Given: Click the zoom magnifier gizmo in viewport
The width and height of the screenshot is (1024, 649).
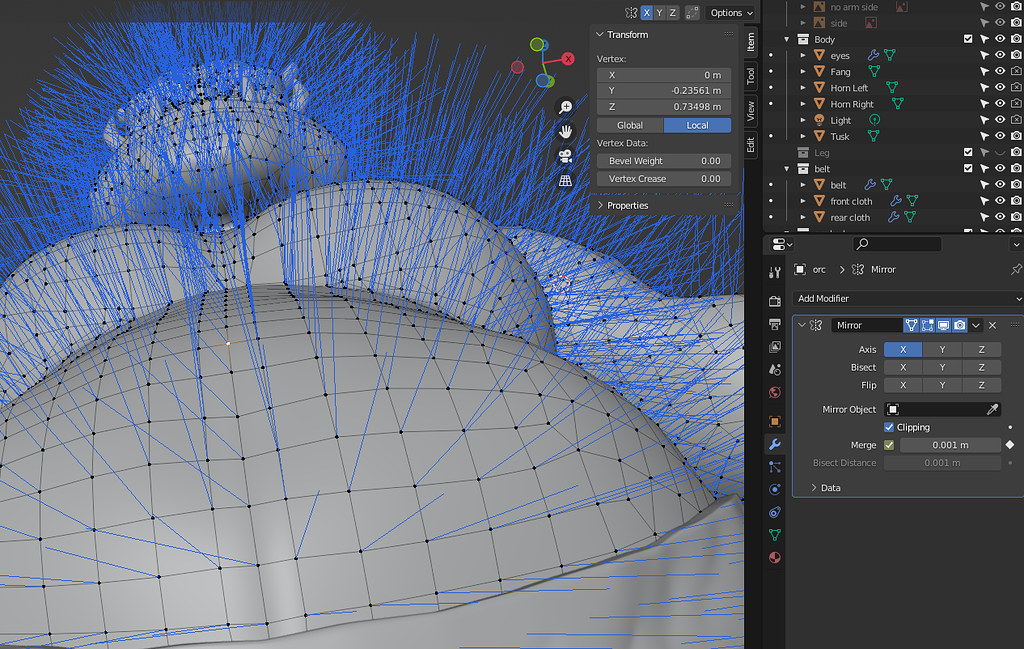Looking at the screenshot, I should (x=567, y=105).
